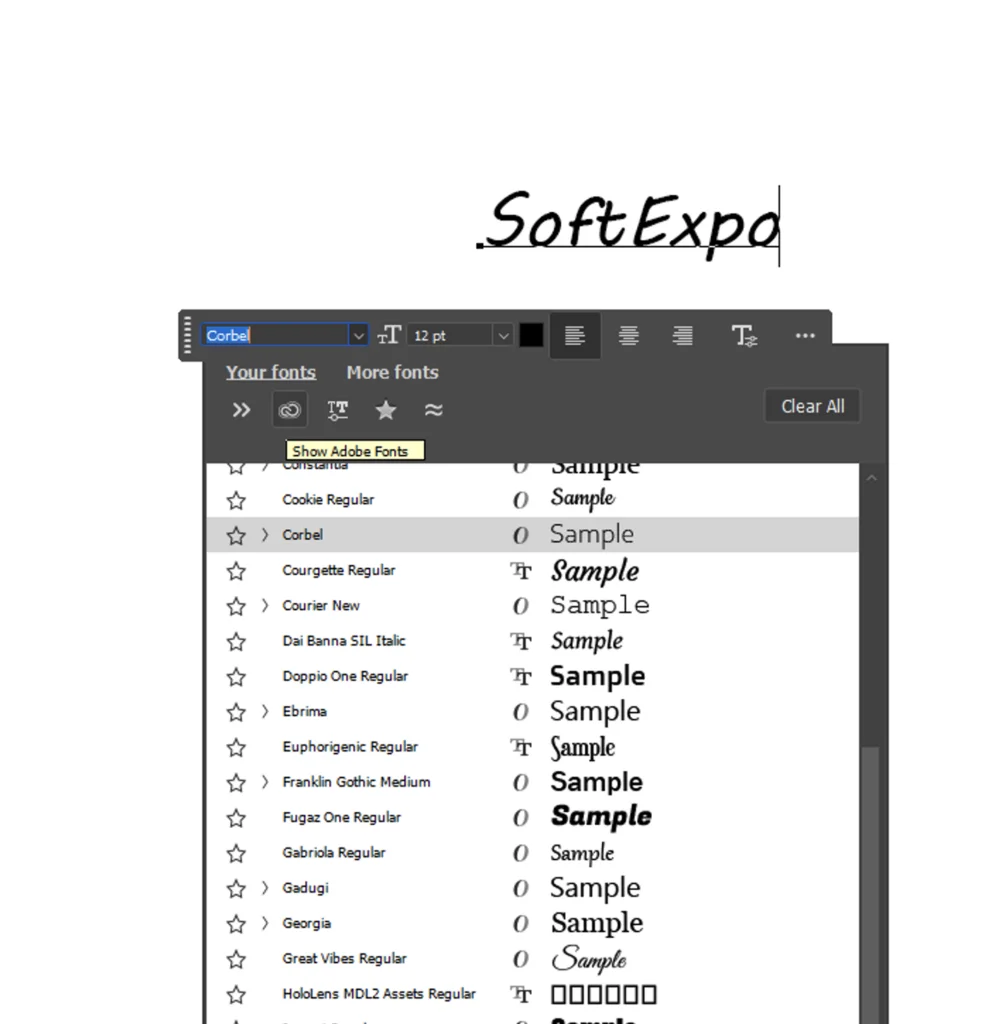
Task: Favorite Cookie Regular using its star
Action: pos(236,499)
